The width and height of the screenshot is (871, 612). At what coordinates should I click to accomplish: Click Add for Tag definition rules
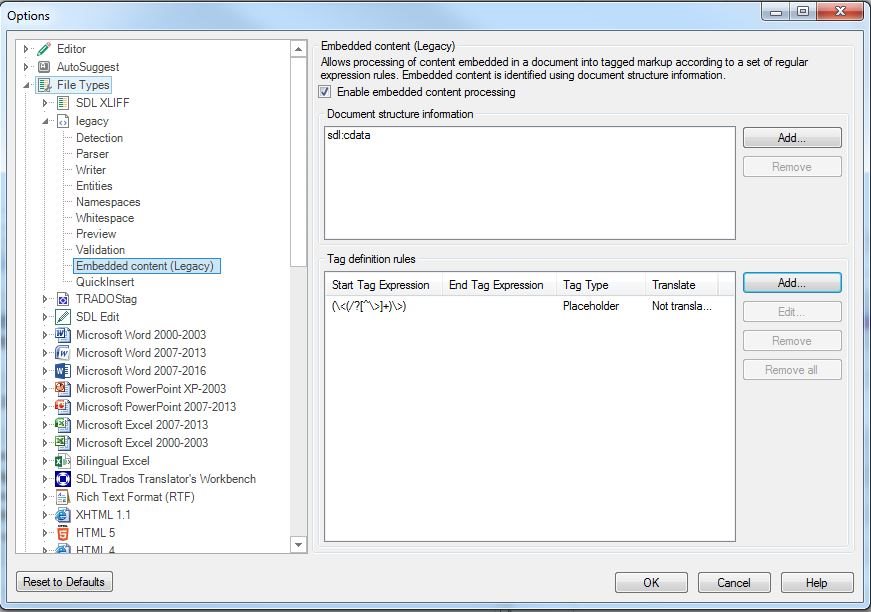(x=792, y=283)
